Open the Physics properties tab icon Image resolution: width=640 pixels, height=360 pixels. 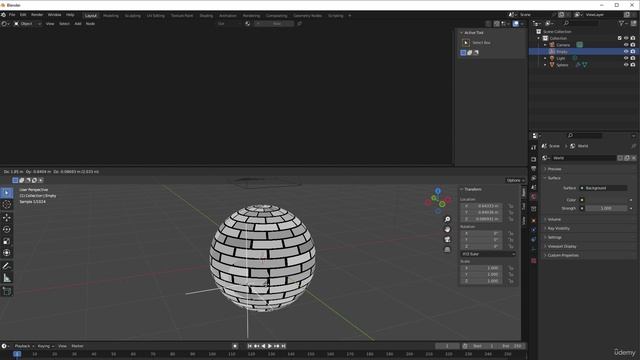tap(533, 230)
